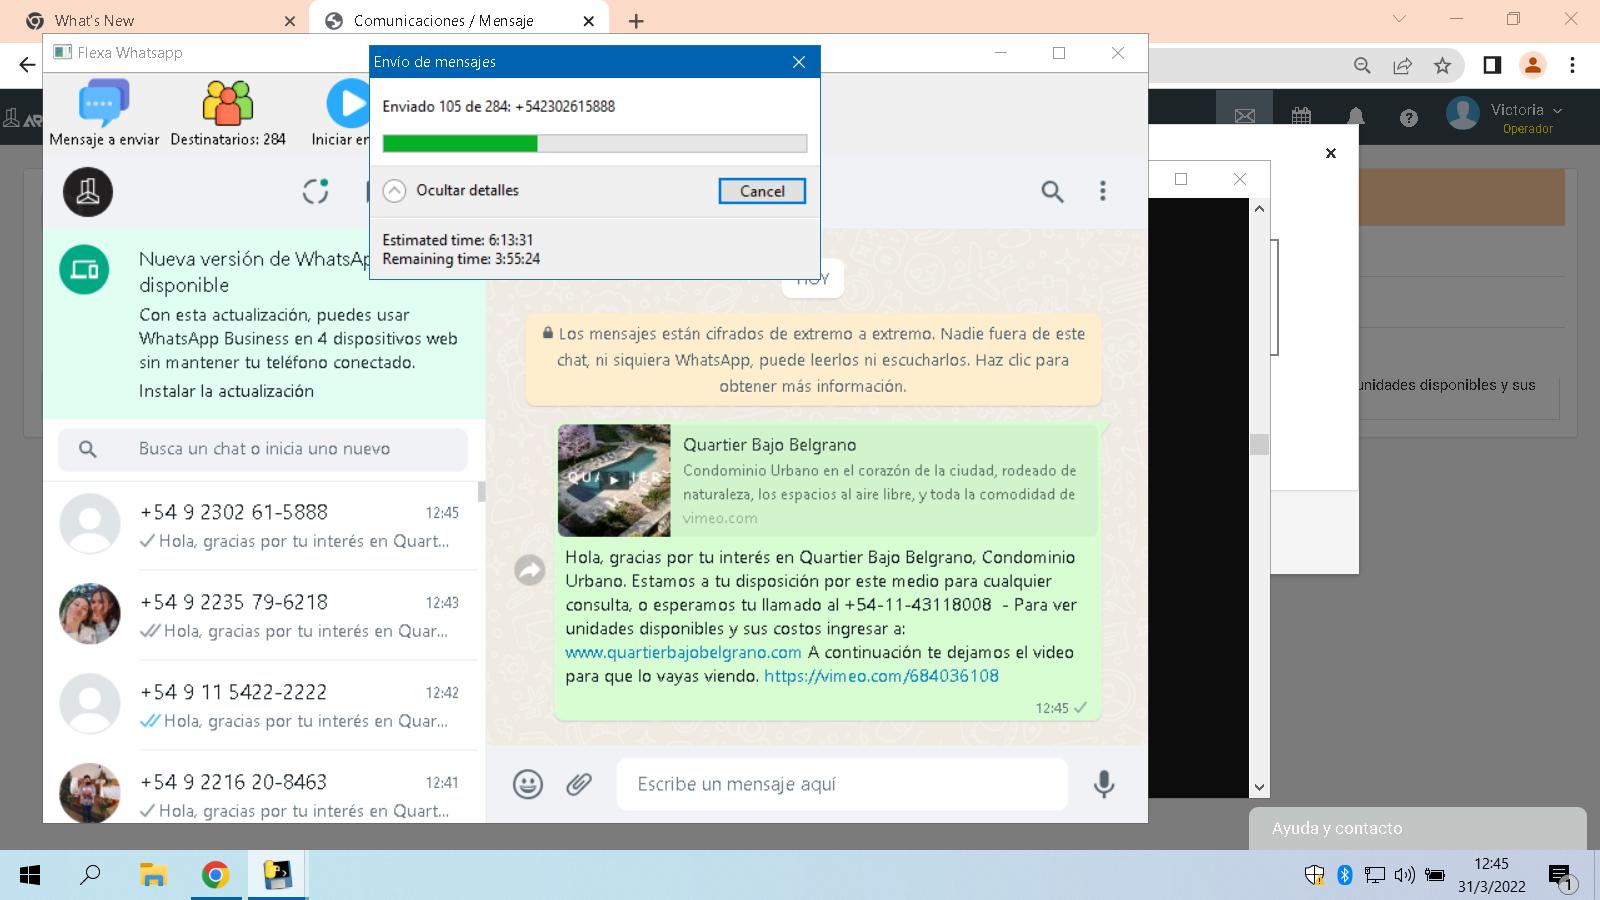Open Windows taskbar search
This screenshot has width=1600, height=900.
click(x=90, y=875)
